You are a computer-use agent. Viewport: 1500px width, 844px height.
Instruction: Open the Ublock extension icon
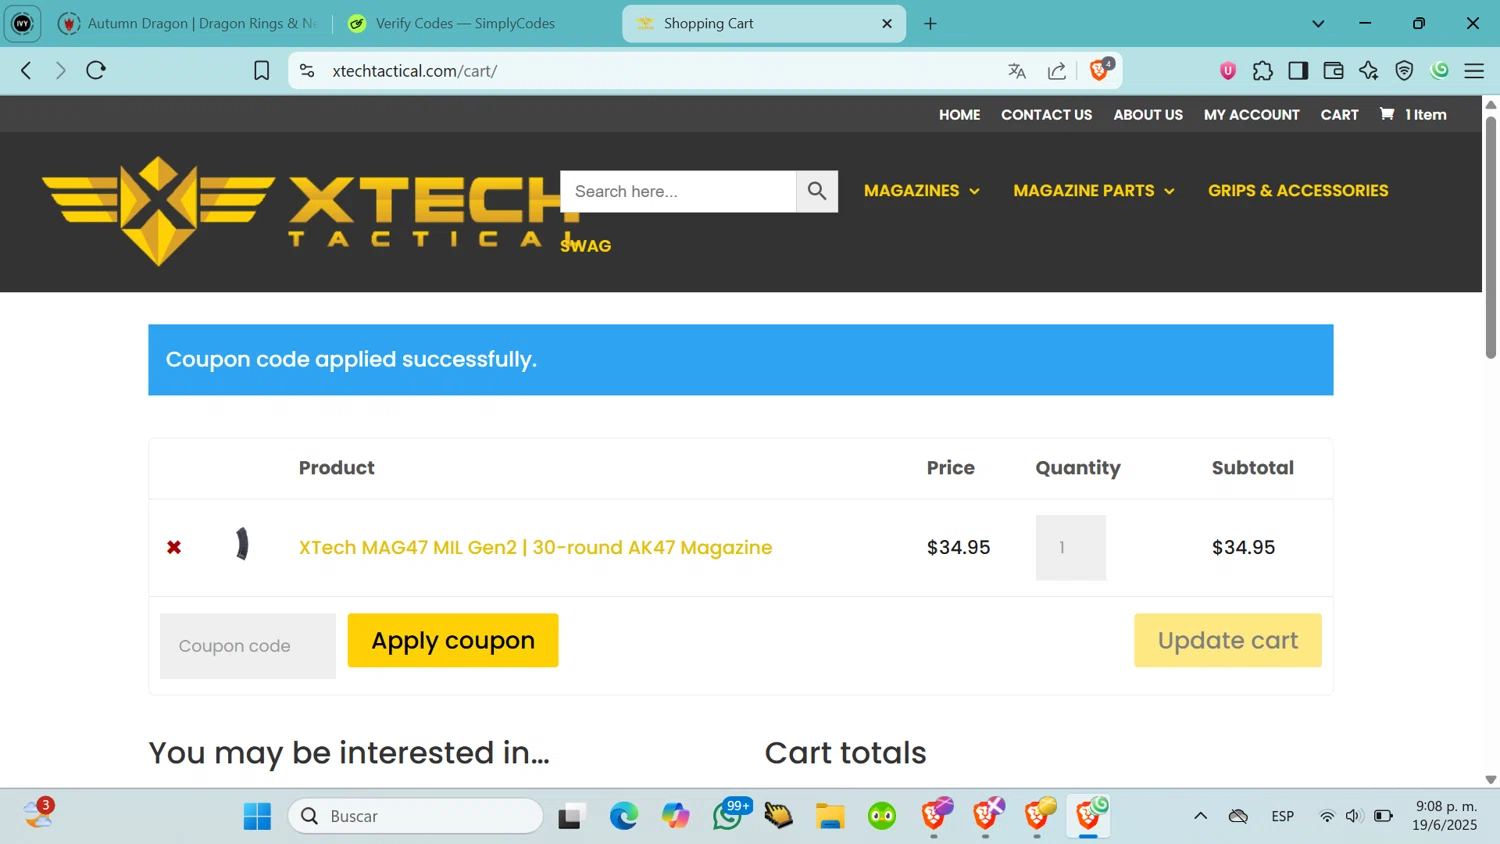click(x=1228, y=70)
